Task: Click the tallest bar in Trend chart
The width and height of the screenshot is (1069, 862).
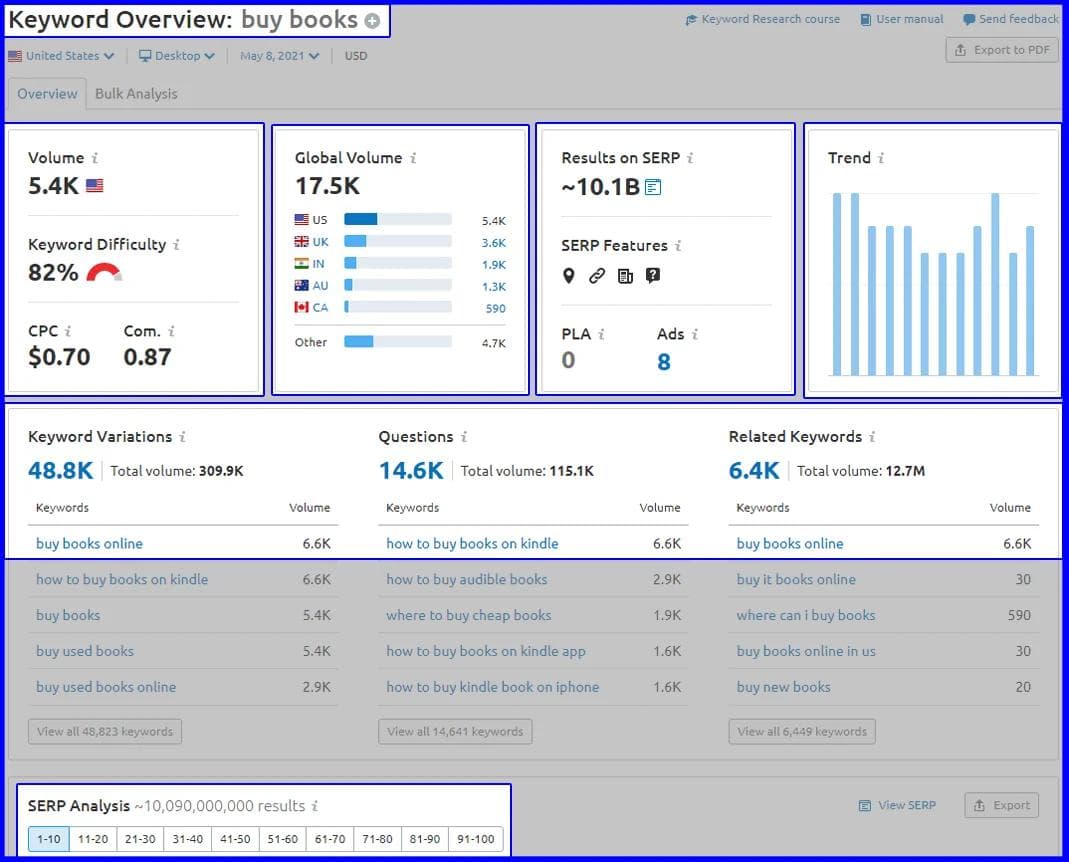Action: tap(996, 284)
